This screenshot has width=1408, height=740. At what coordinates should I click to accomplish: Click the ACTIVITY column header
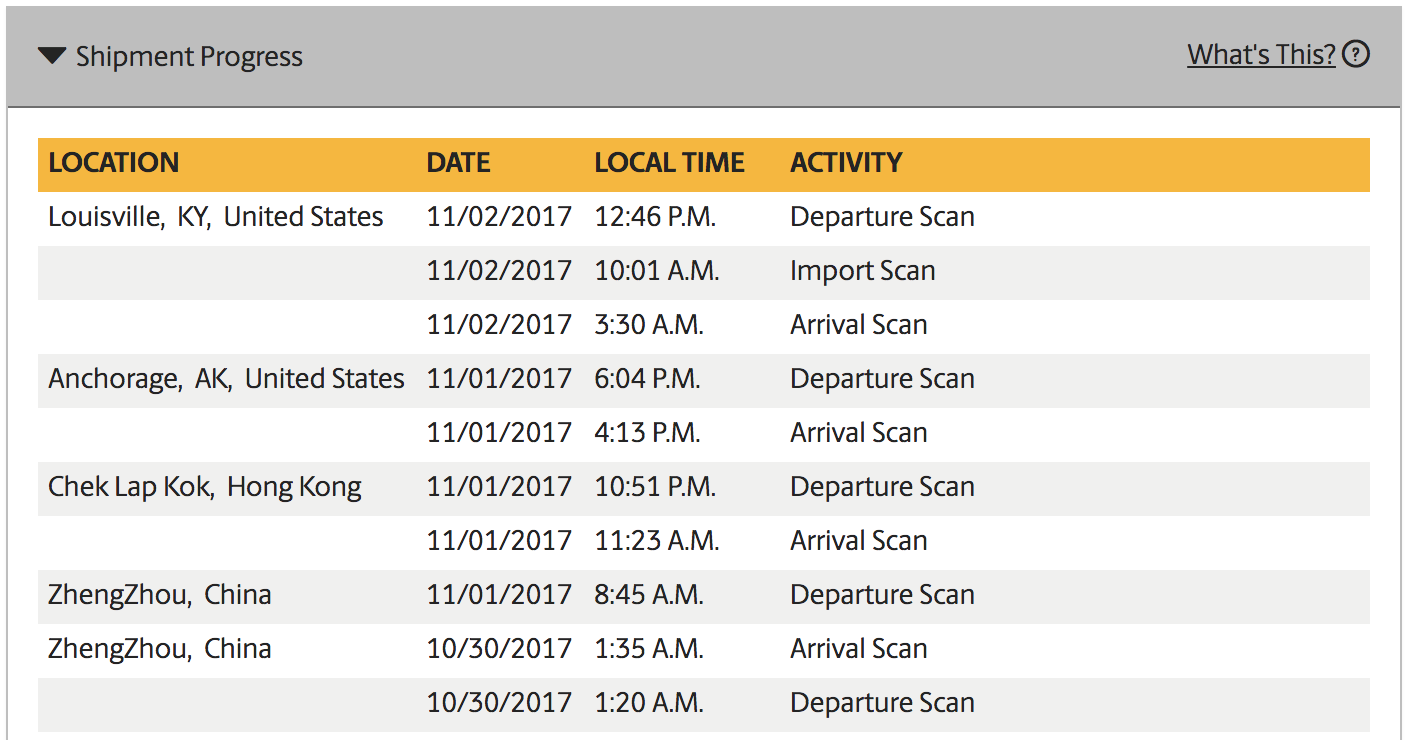click(x=846, y=163)
